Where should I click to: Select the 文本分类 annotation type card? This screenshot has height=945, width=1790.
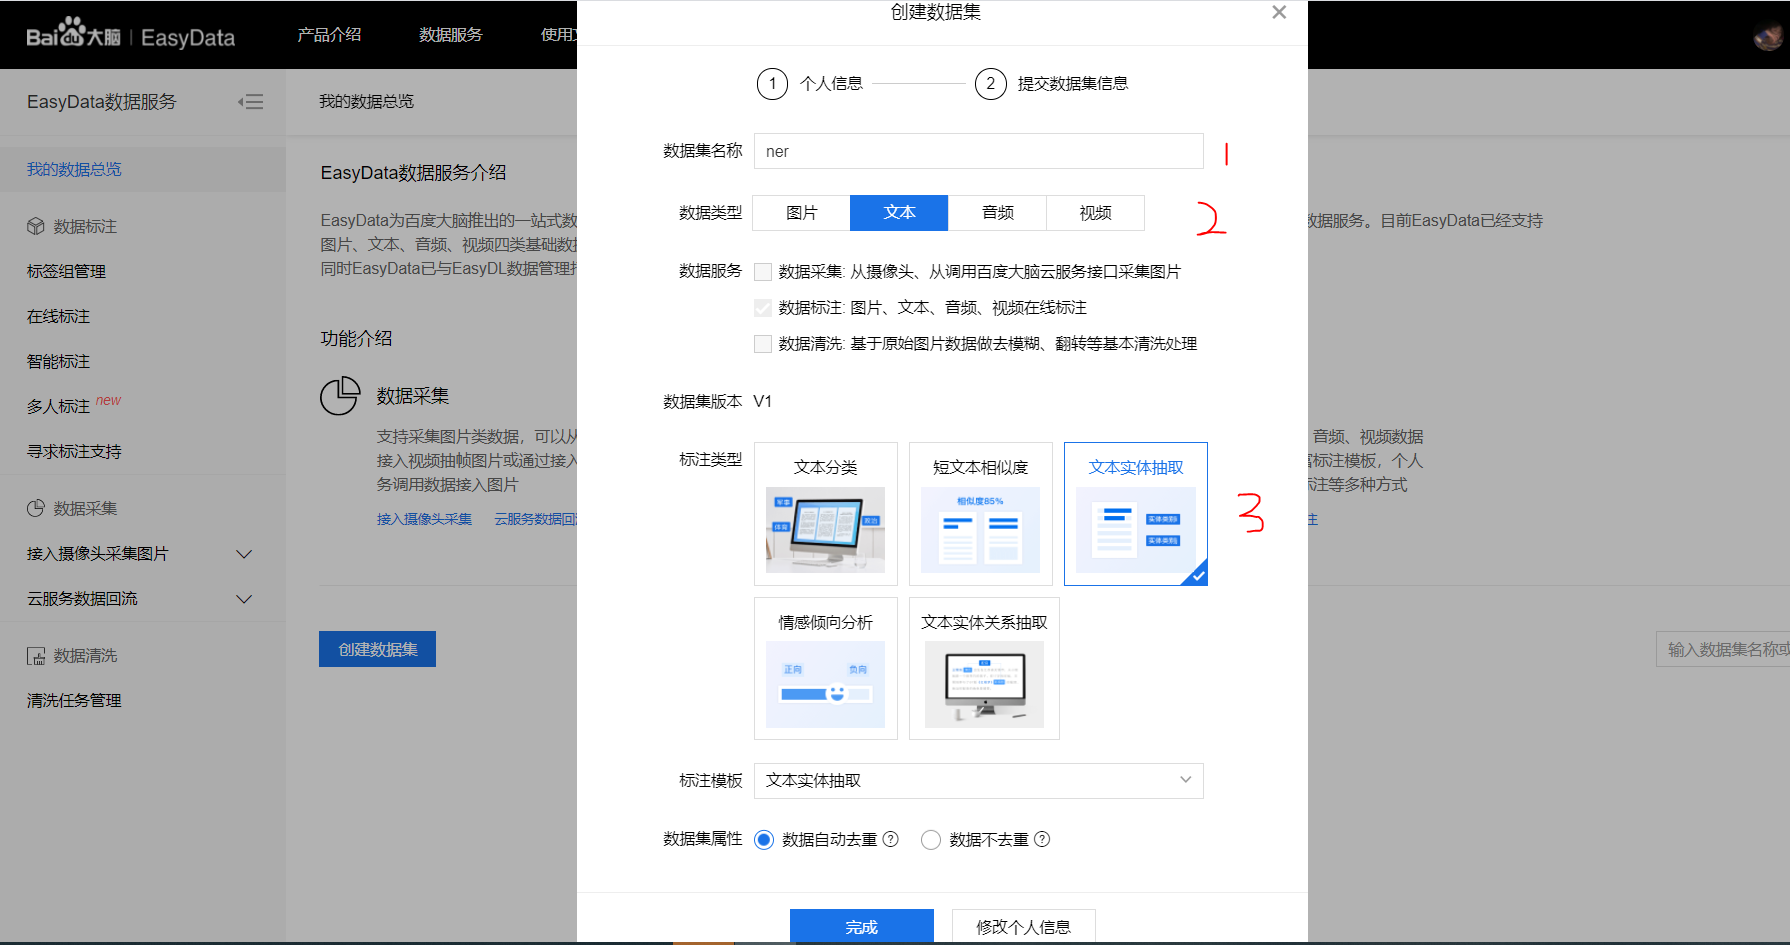click(x=826, y=514)
